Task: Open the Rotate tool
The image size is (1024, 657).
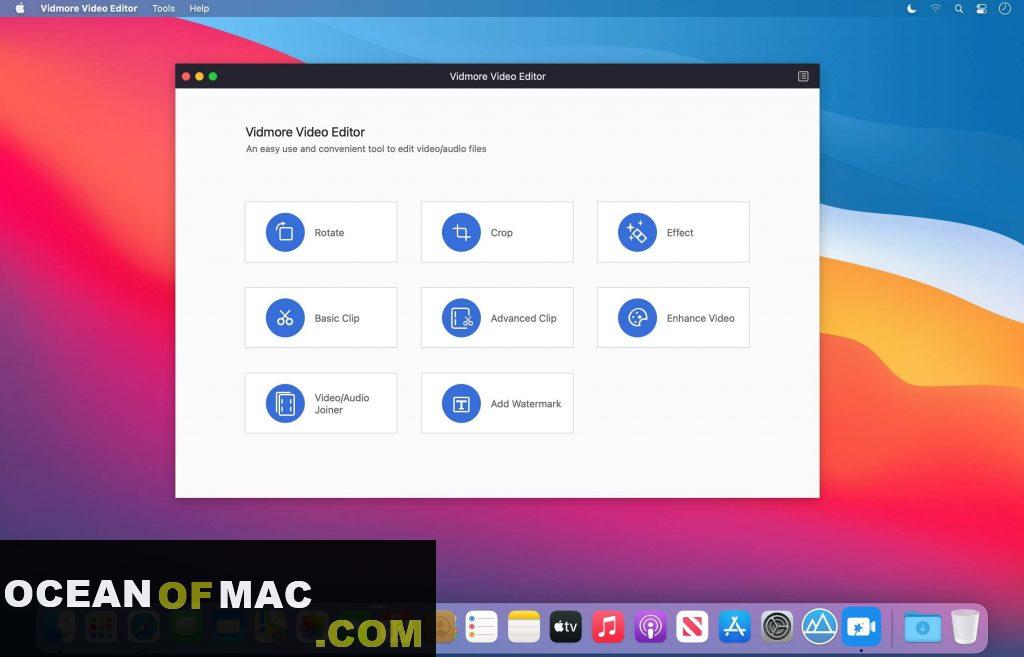Action: point(321,232)
